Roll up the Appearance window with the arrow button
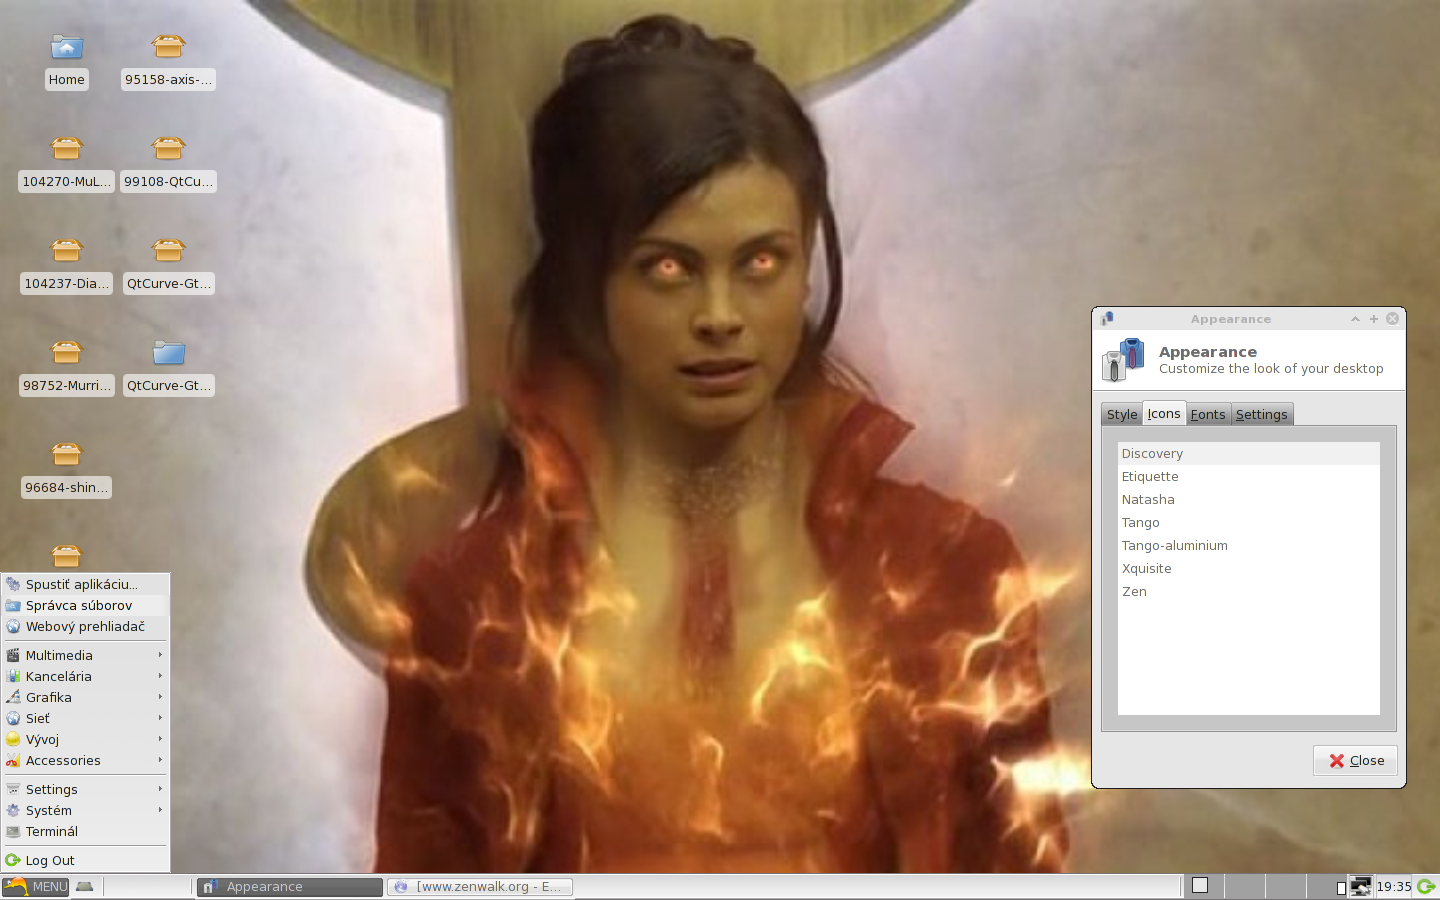This screenshot has height=900, width=1440. (1355, 319)
